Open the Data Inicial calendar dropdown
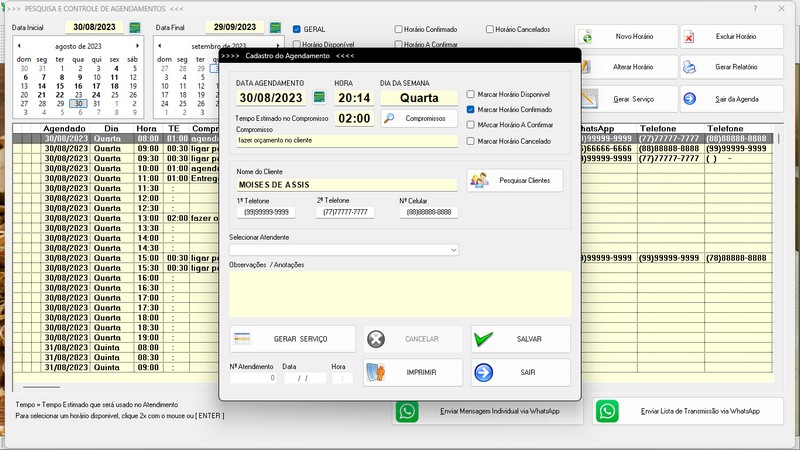Viewport: 800px width, 450px height. (x=135, y=27)
